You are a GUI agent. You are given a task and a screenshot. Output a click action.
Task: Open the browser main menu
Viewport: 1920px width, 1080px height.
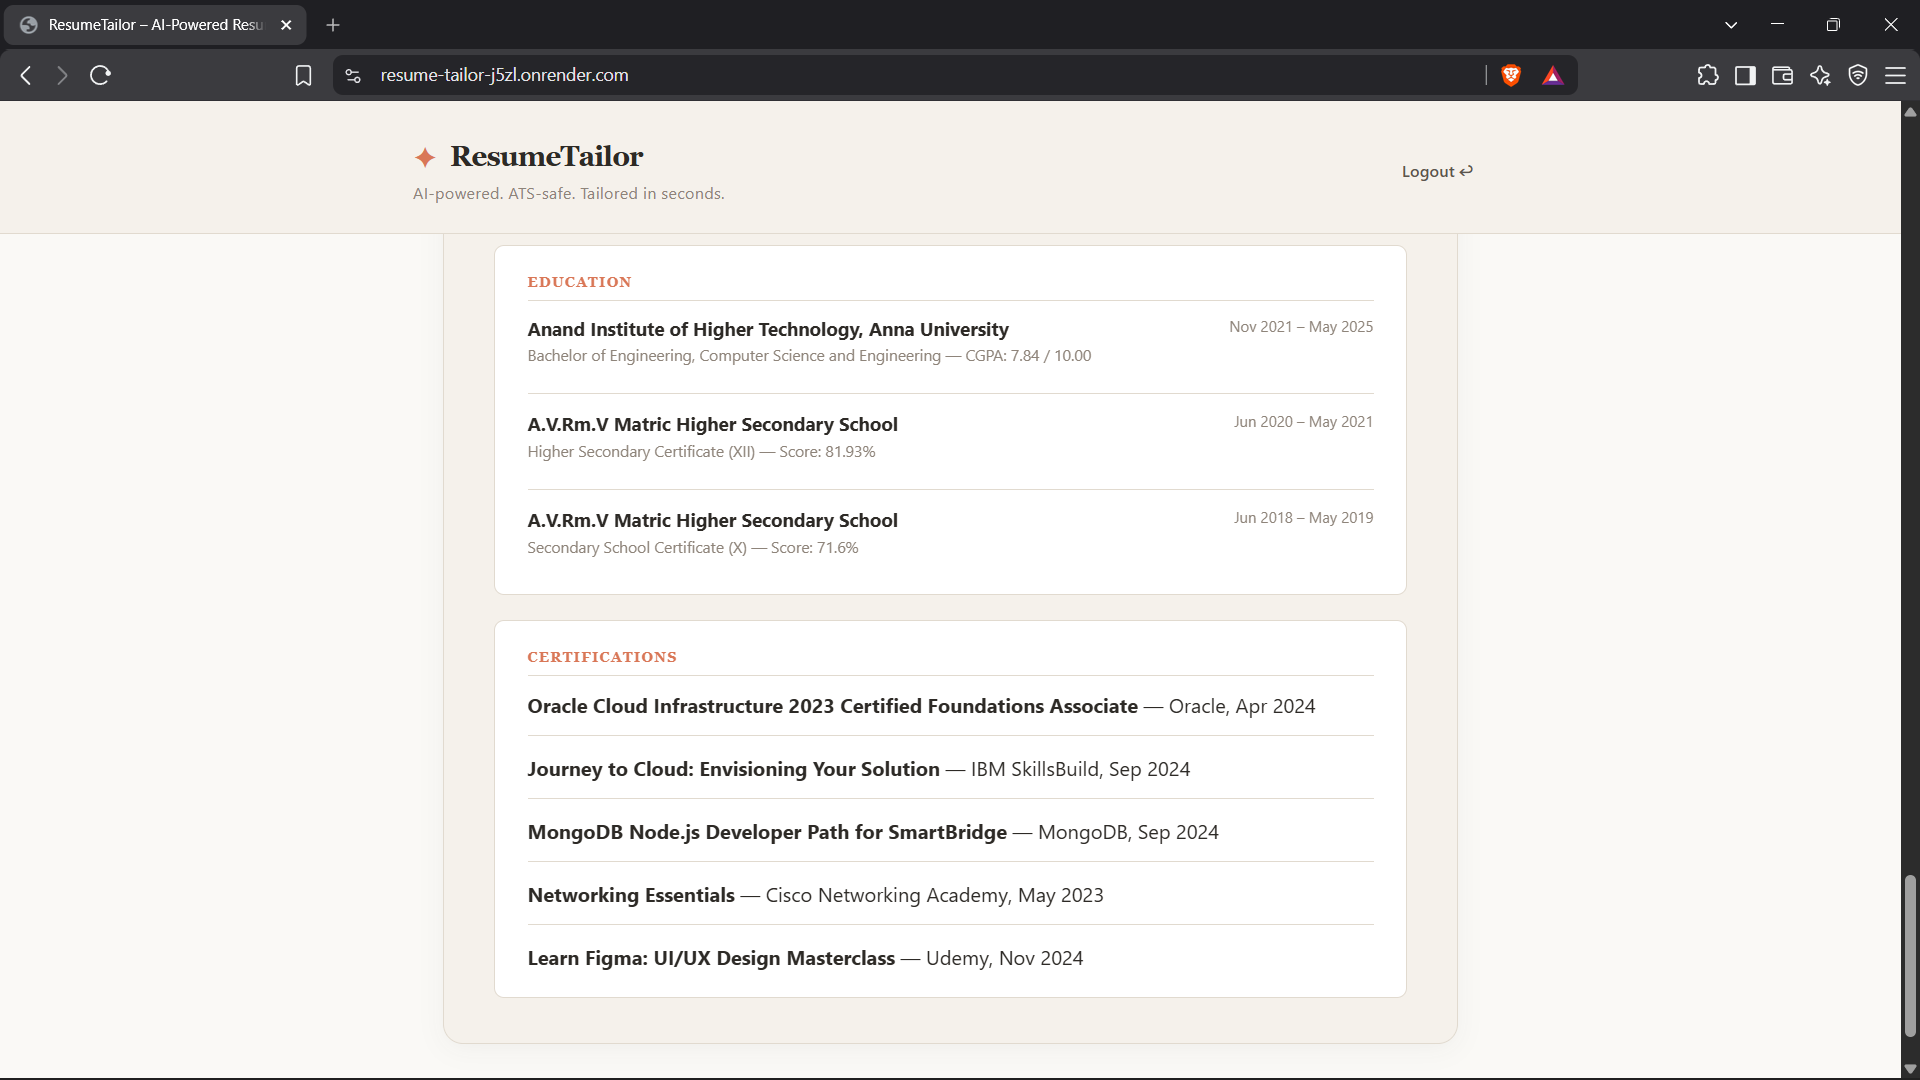pyautogui.click(x=1895, y=75)
